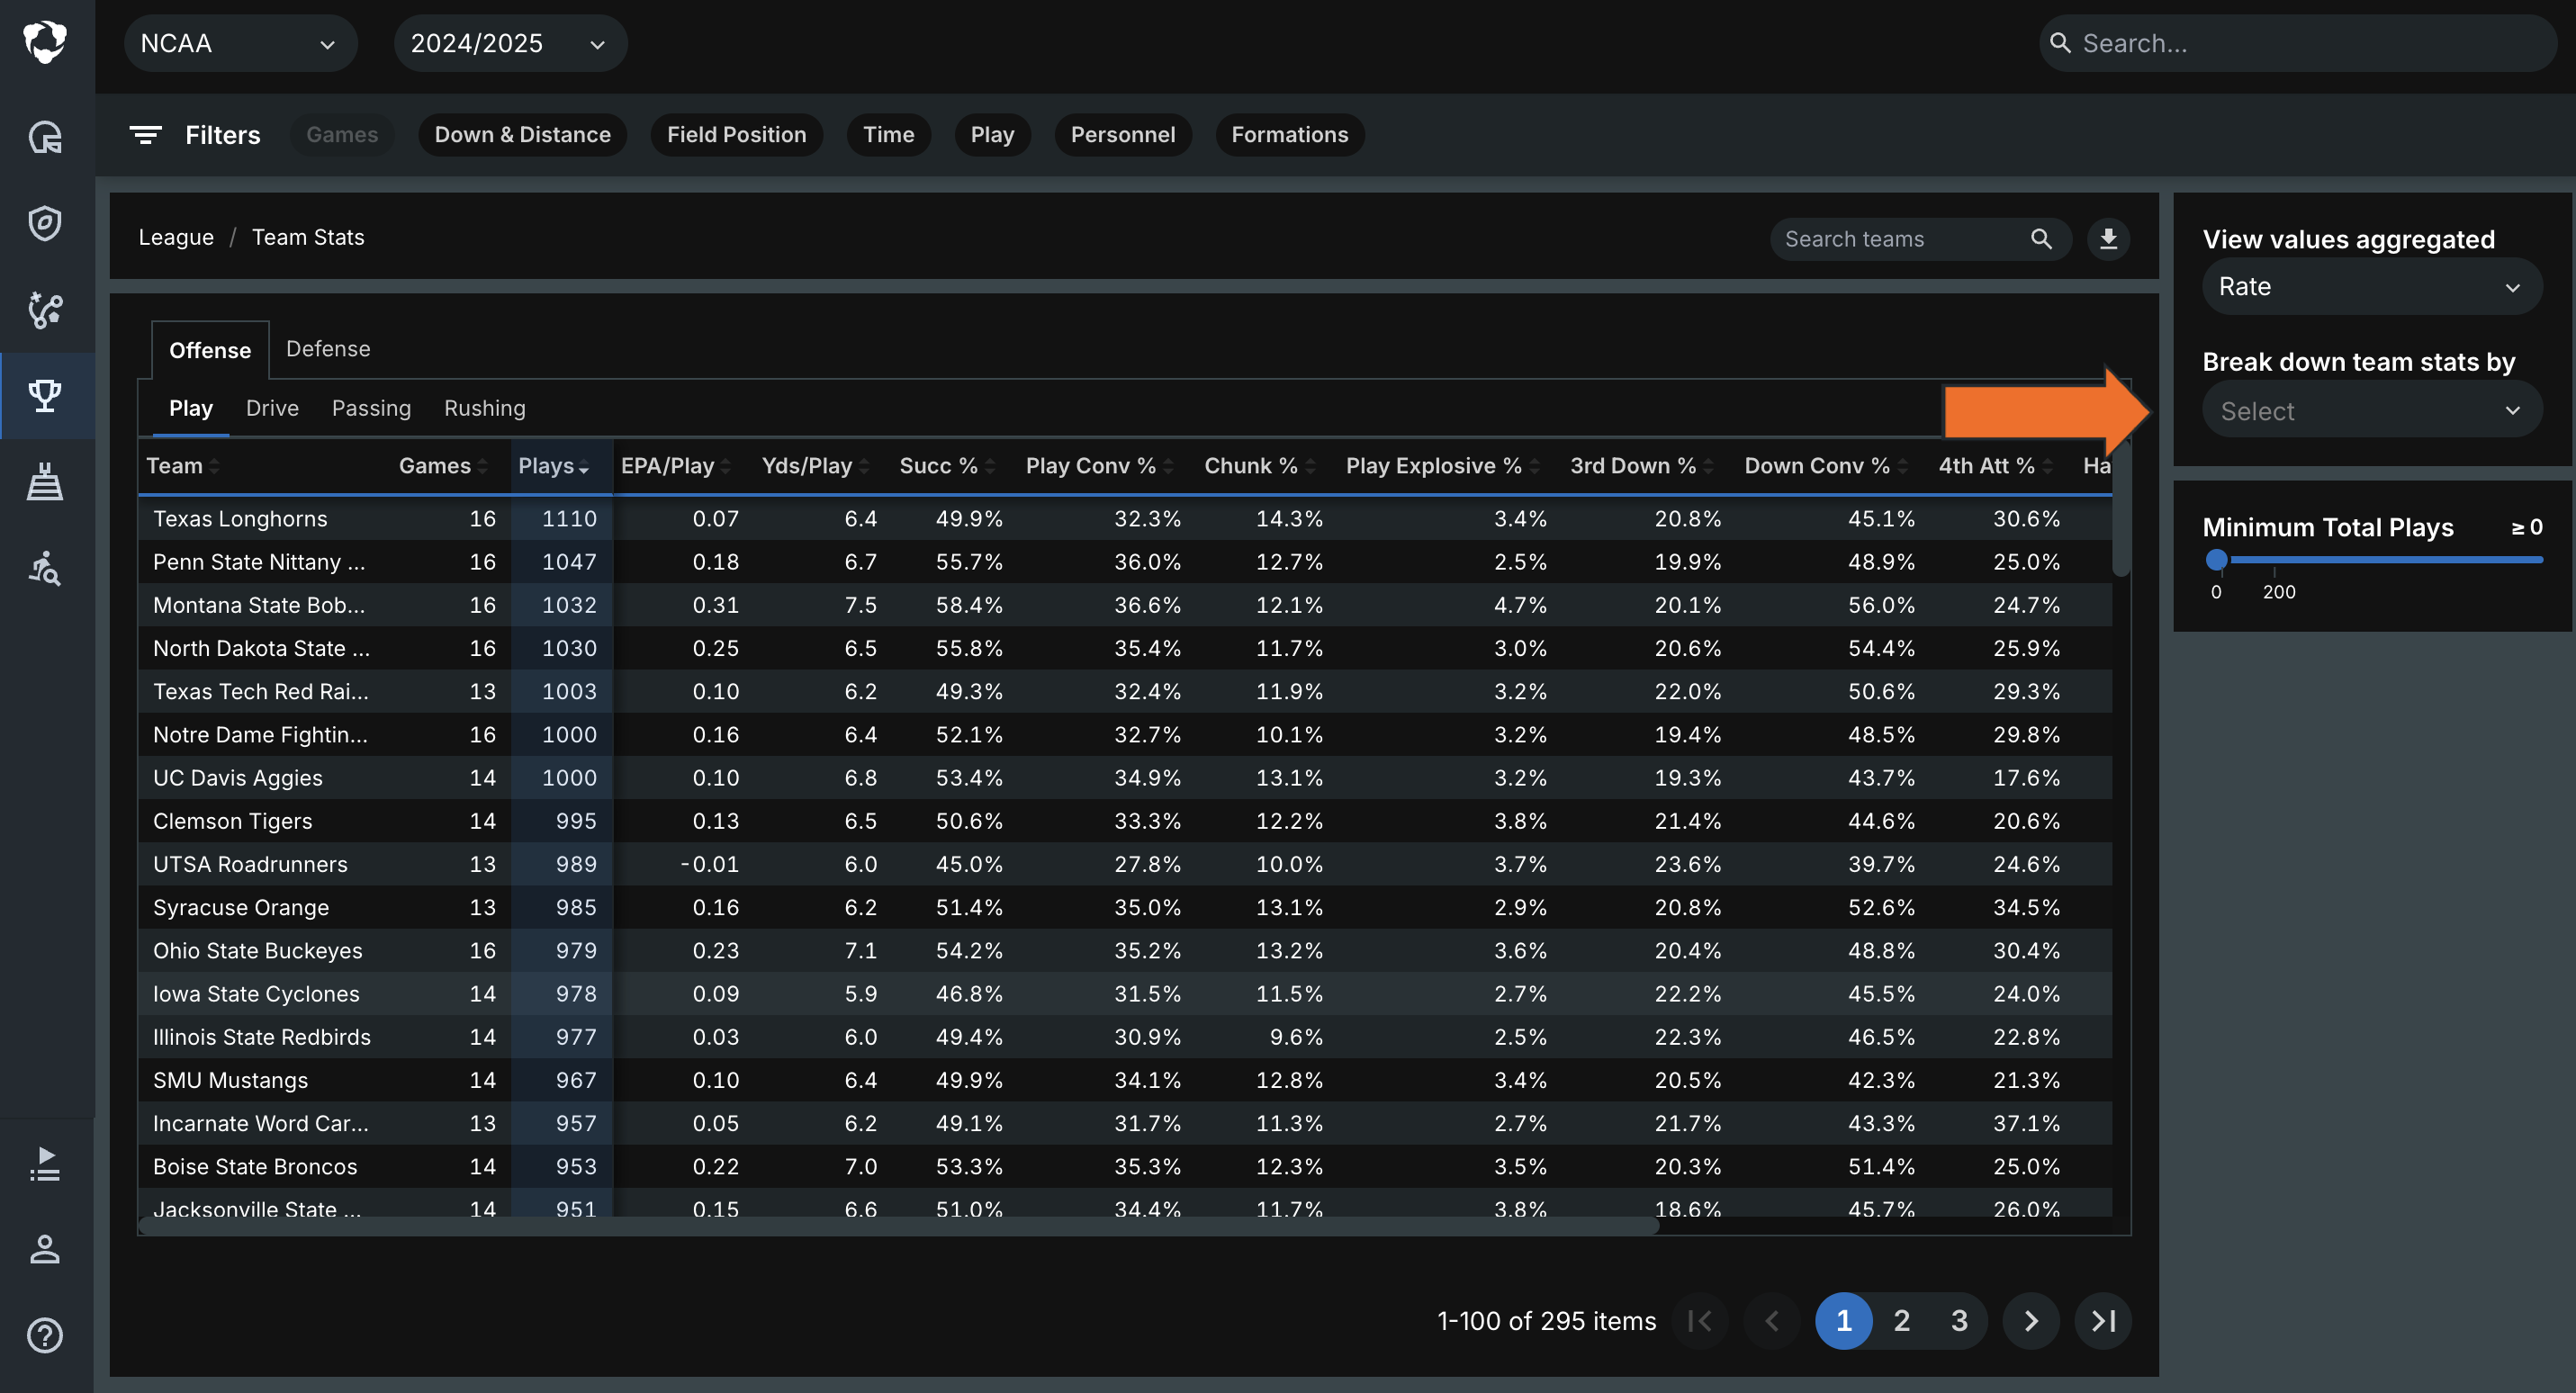Open the Time filter

click(889, 135)
